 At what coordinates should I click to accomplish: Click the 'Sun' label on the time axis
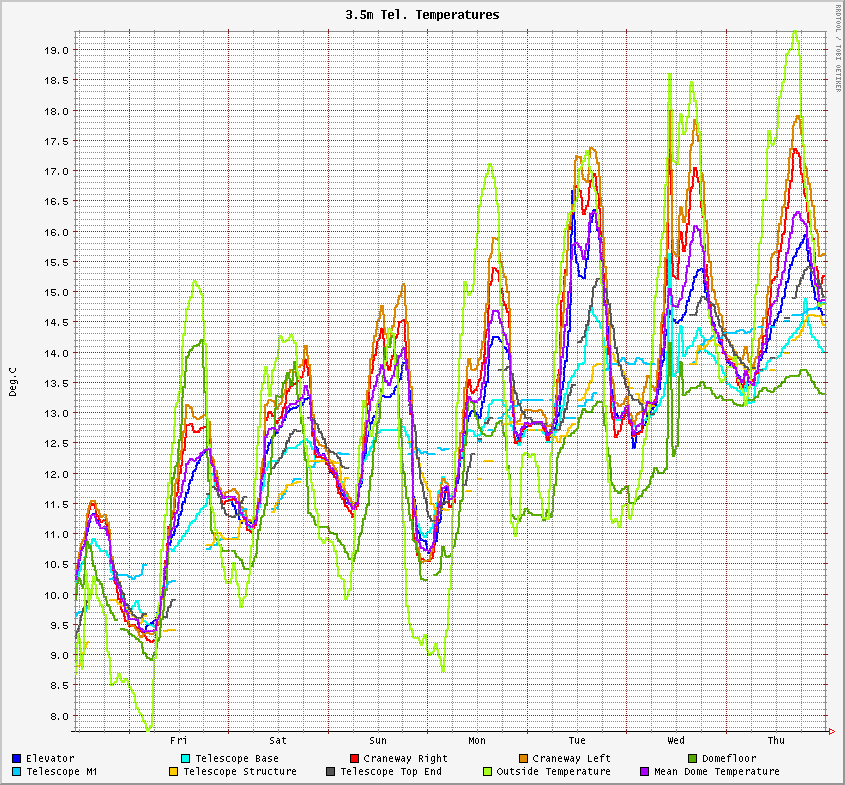[378, 740]
